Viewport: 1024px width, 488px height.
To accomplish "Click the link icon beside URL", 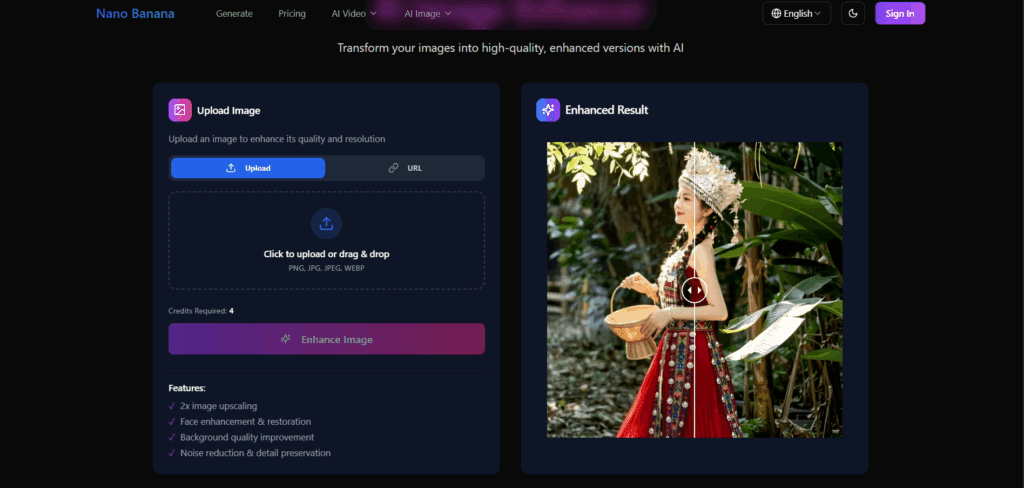I will tap(393, 168).
